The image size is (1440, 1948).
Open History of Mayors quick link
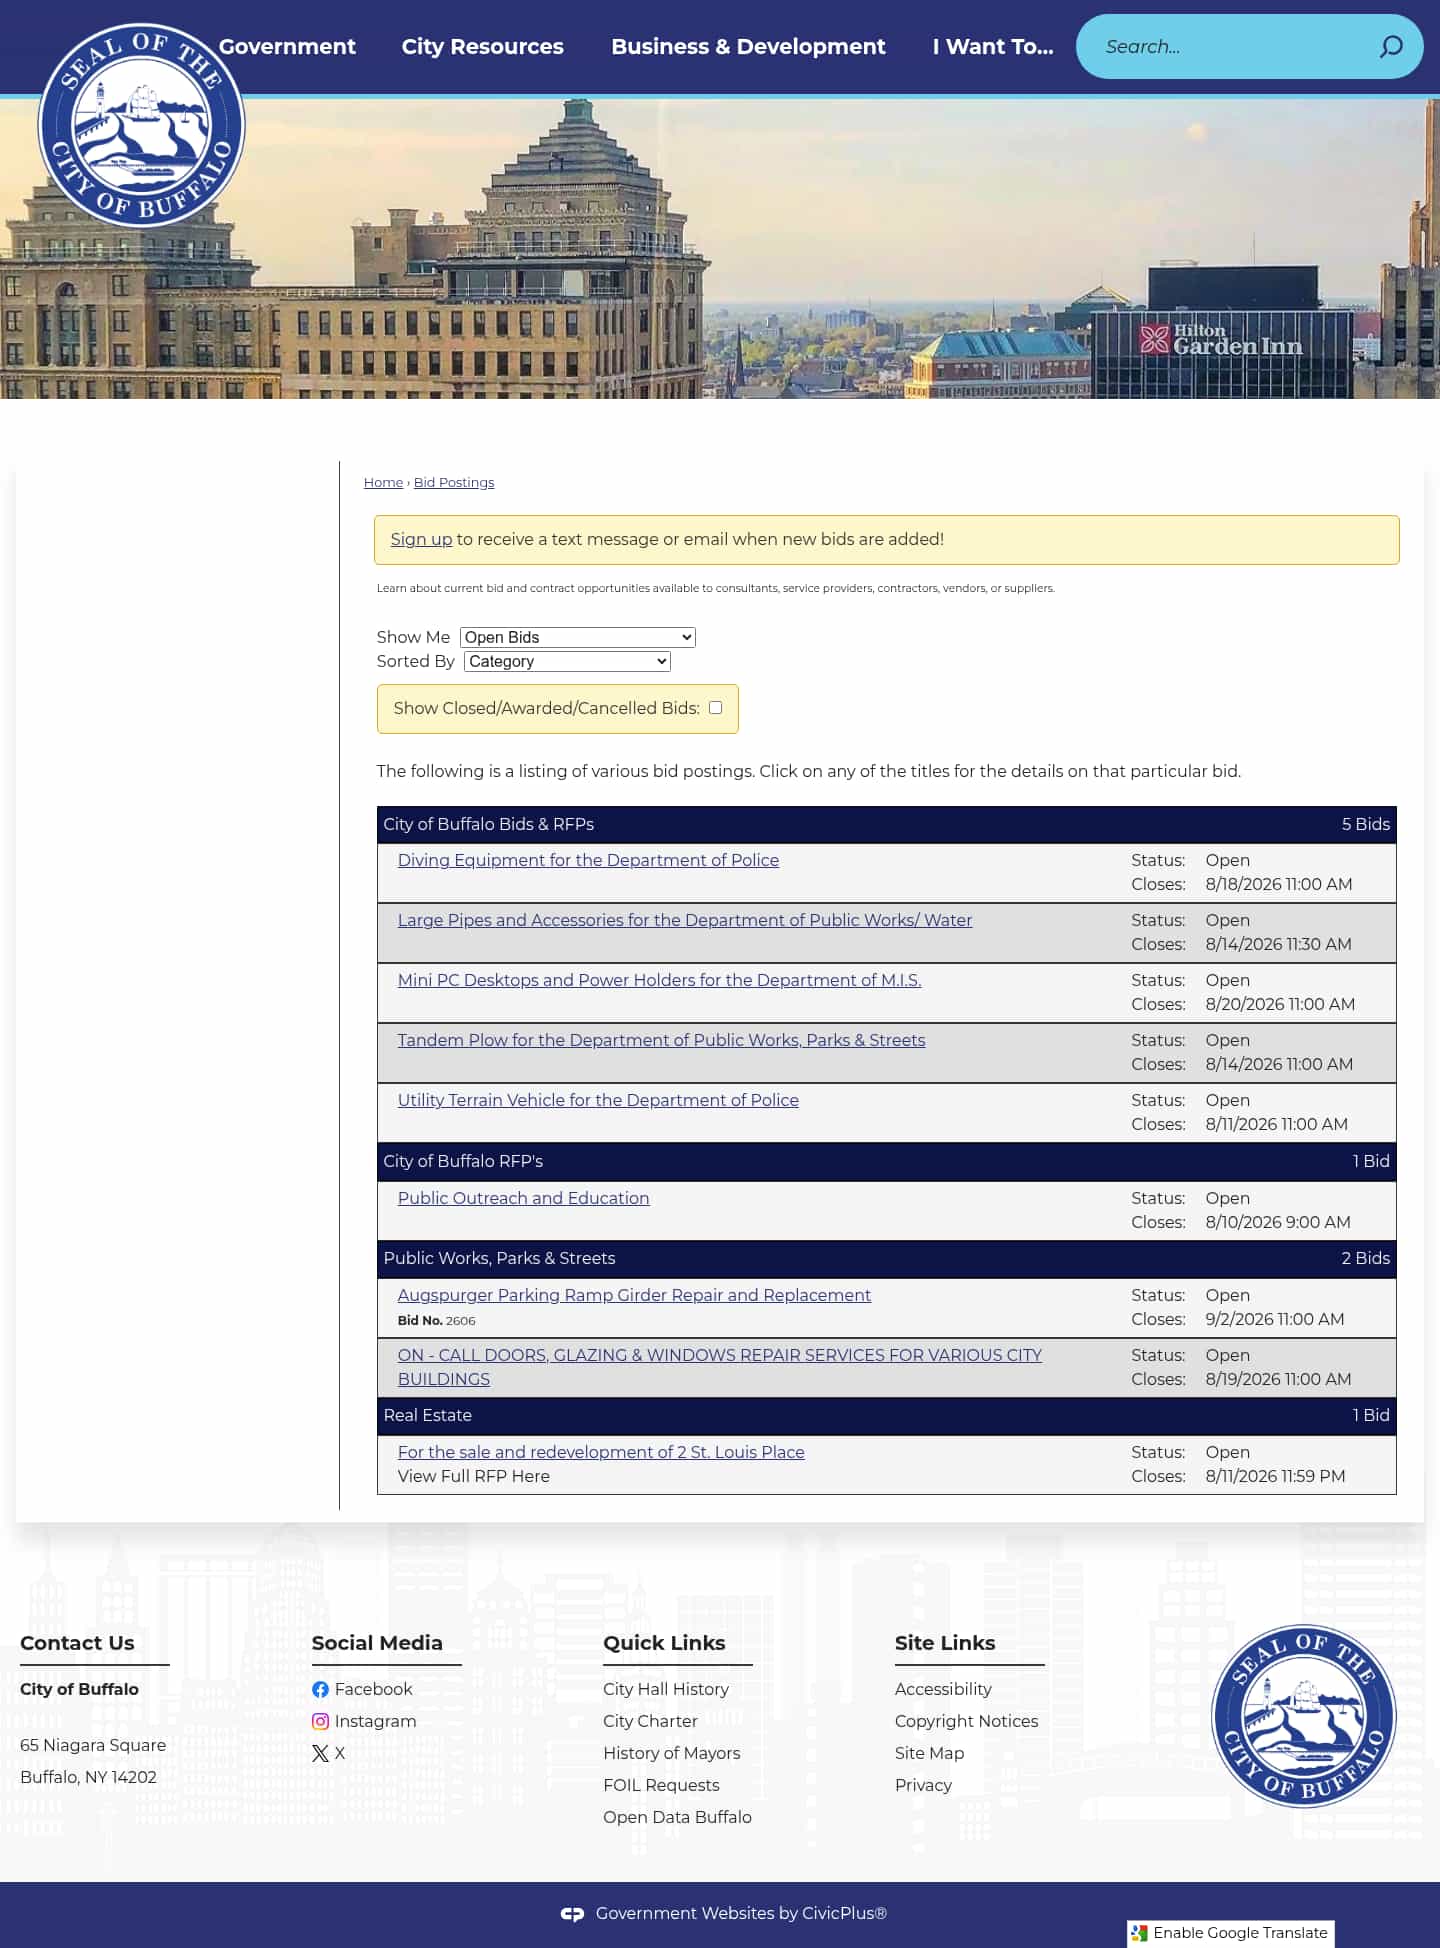point(672,1753)
